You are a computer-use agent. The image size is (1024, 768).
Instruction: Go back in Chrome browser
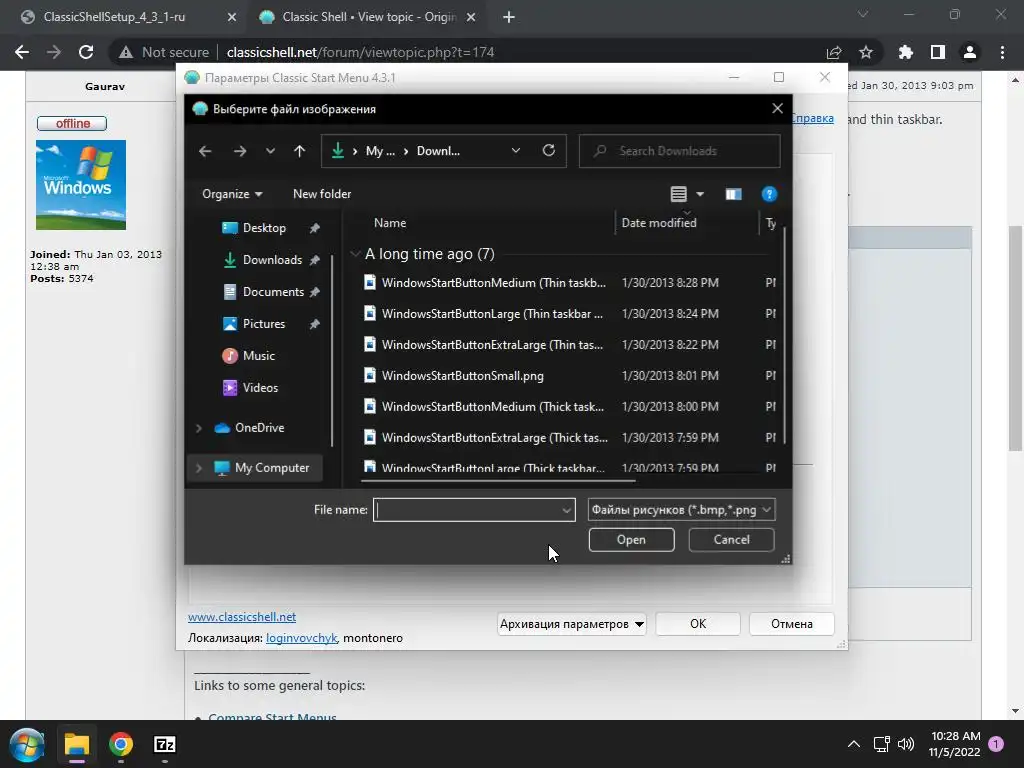click(x=22, y=52)
